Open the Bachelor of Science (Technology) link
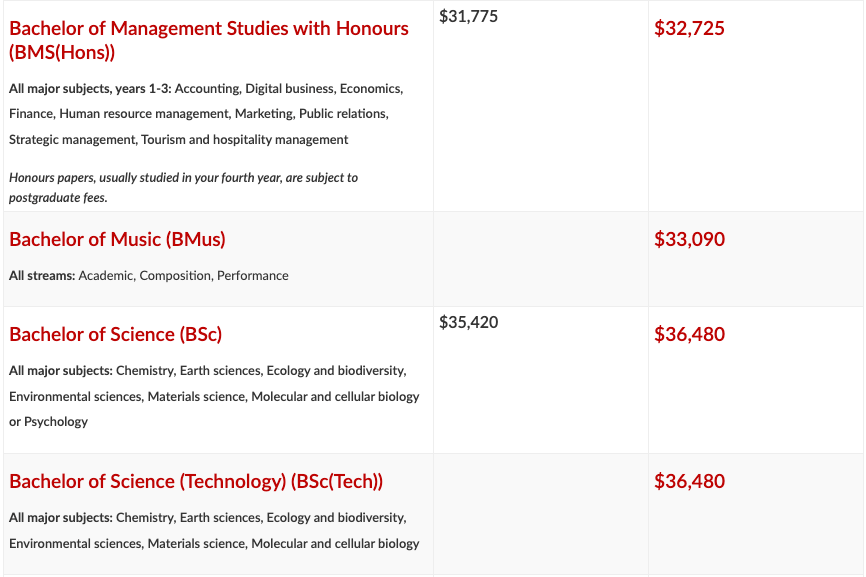This screenshot has width=866, height=577. coord(196,481)
